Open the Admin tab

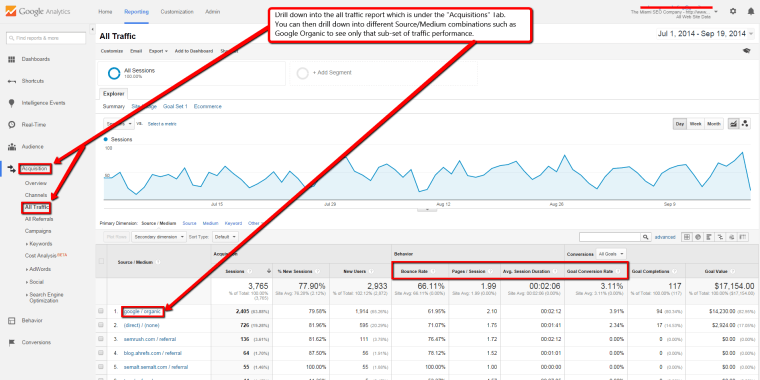pyautogui.click(x=212, y=12)
